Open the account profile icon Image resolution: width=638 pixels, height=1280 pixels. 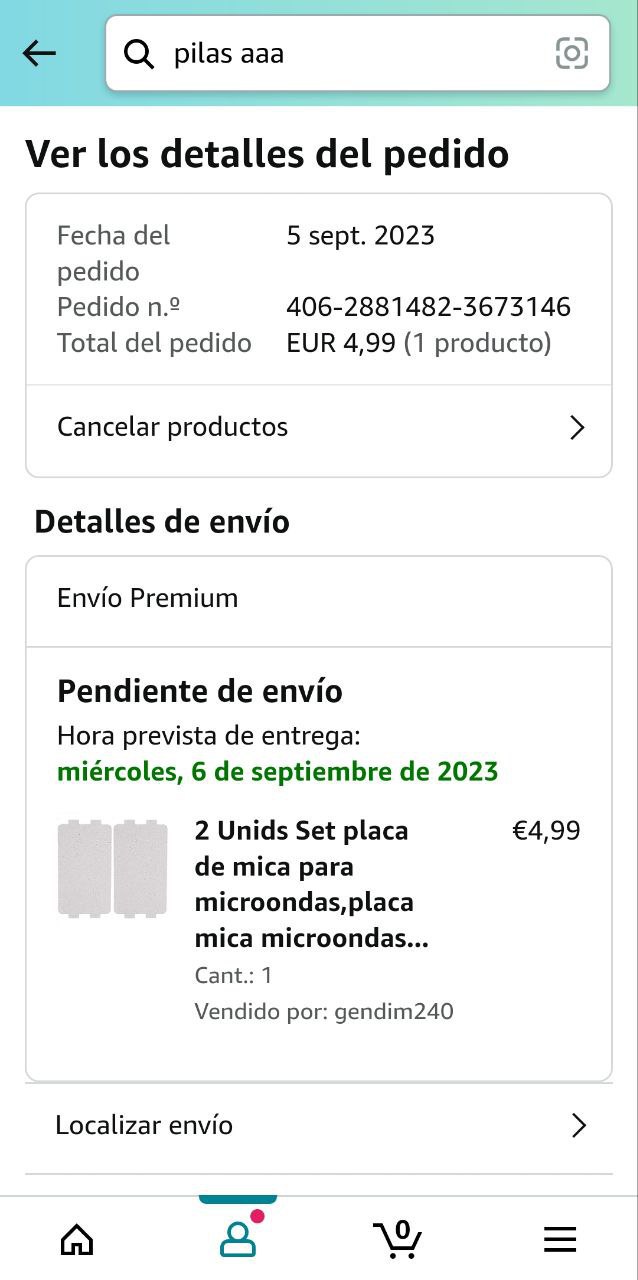coord(238,1240)
